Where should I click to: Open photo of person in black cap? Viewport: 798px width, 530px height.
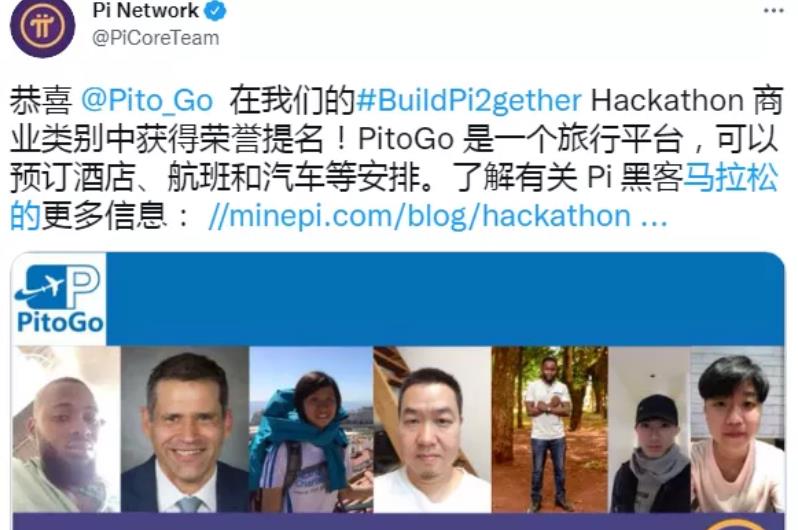(649, 429)
